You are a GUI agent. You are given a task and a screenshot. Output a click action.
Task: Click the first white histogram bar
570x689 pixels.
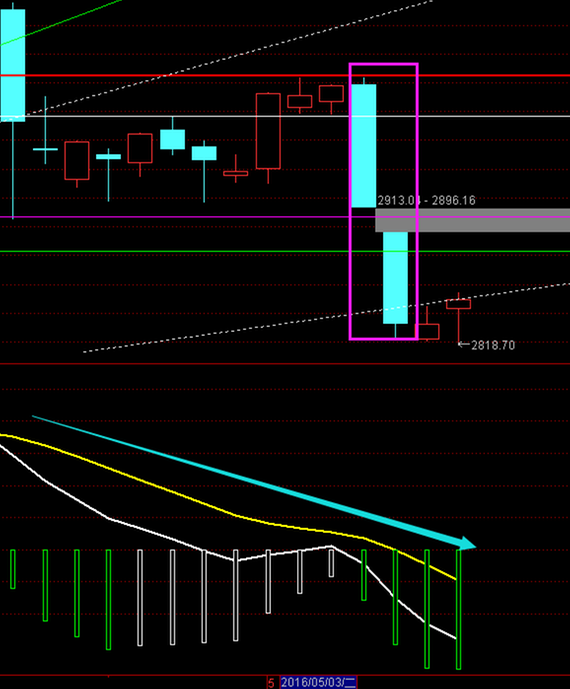coord(140,598)
